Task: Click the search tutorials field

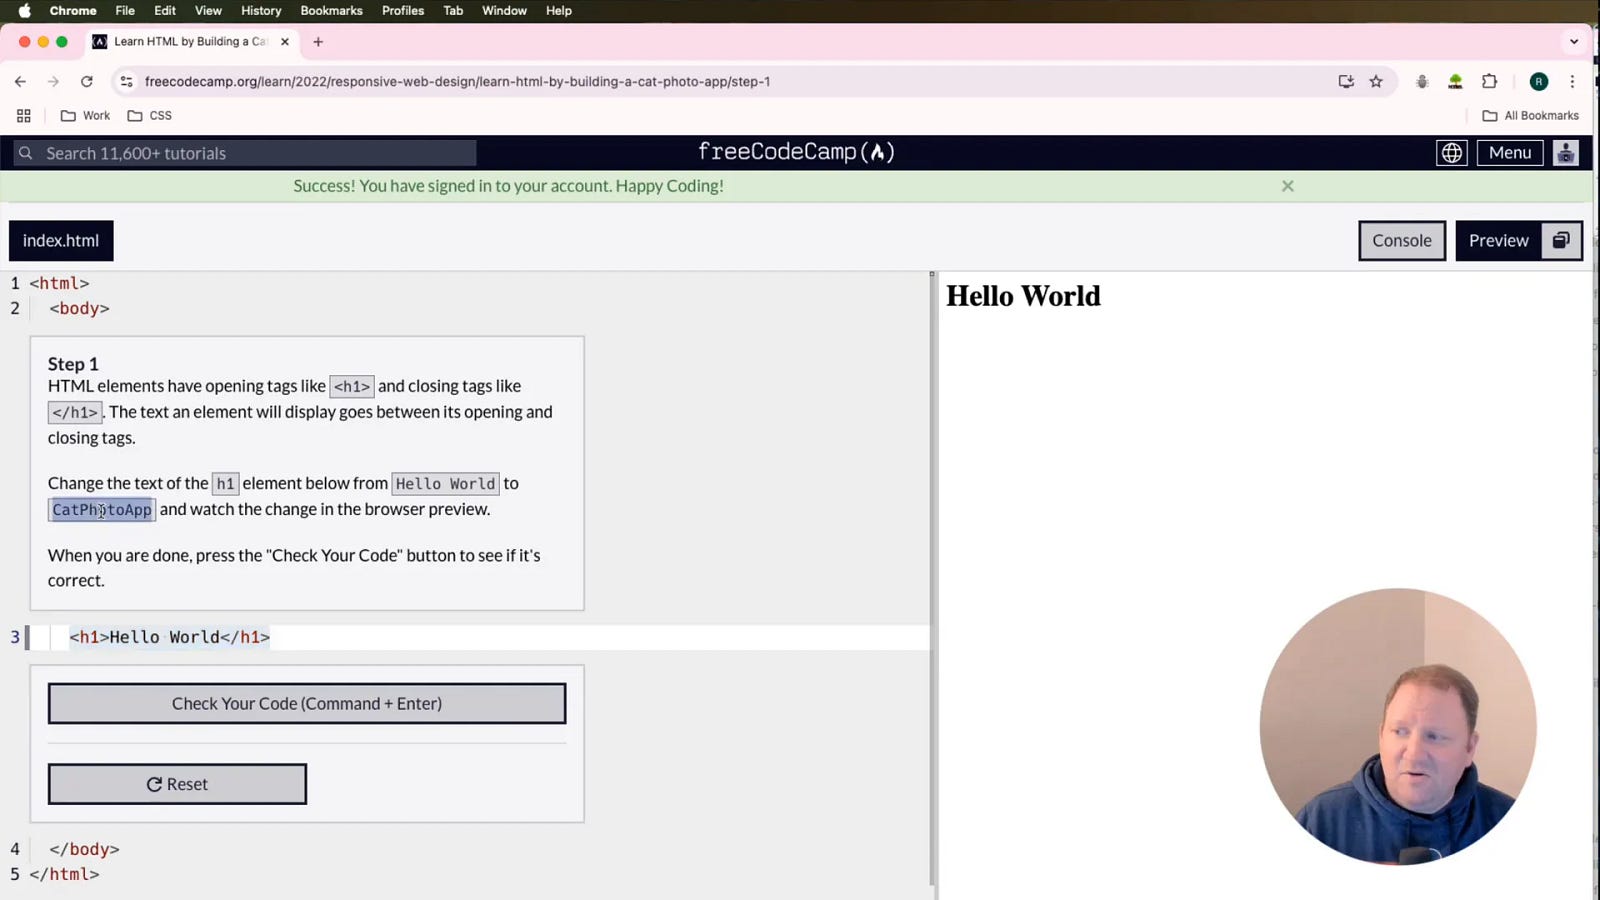Action: (x=245, y=153)
